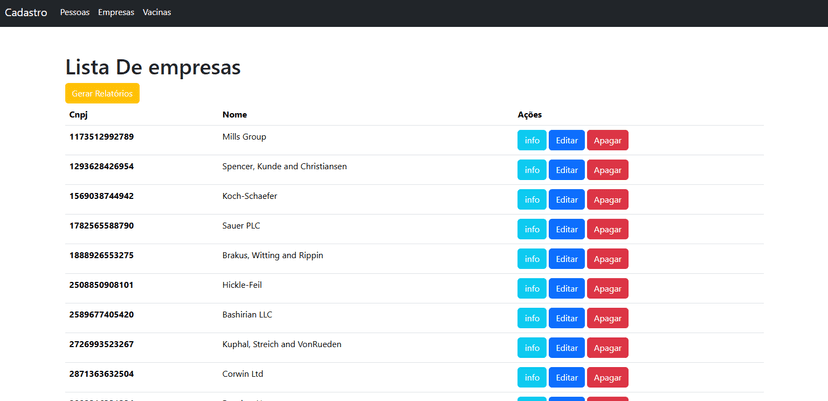The image size is (828, 401).
Task: Open the Empresas menu item
Action: pyautogui.click(x=116, y=13)
